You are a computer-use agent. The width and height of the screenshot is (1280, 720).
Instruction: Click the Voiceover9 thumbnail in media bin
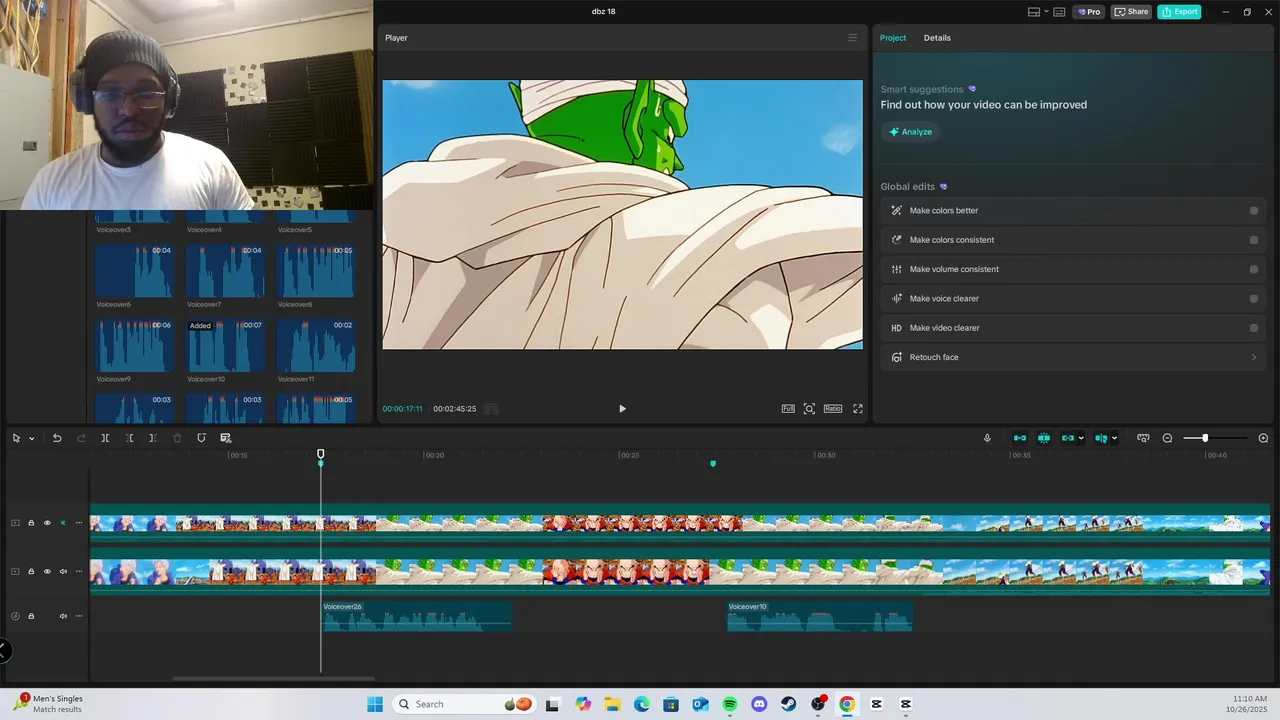pos(134,346)
